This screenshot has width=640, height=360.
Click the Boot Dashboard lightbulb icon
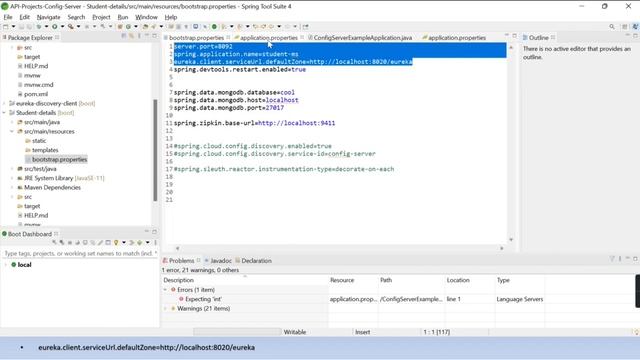pyautogui.click(x=116, y=242)
